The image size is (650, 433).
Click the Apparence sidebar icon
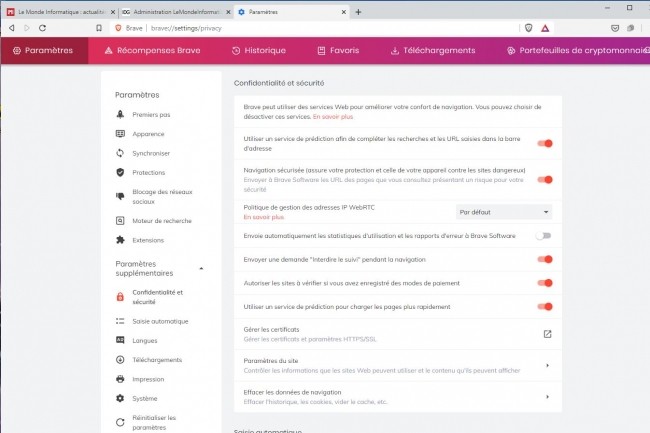coord(120,134)
